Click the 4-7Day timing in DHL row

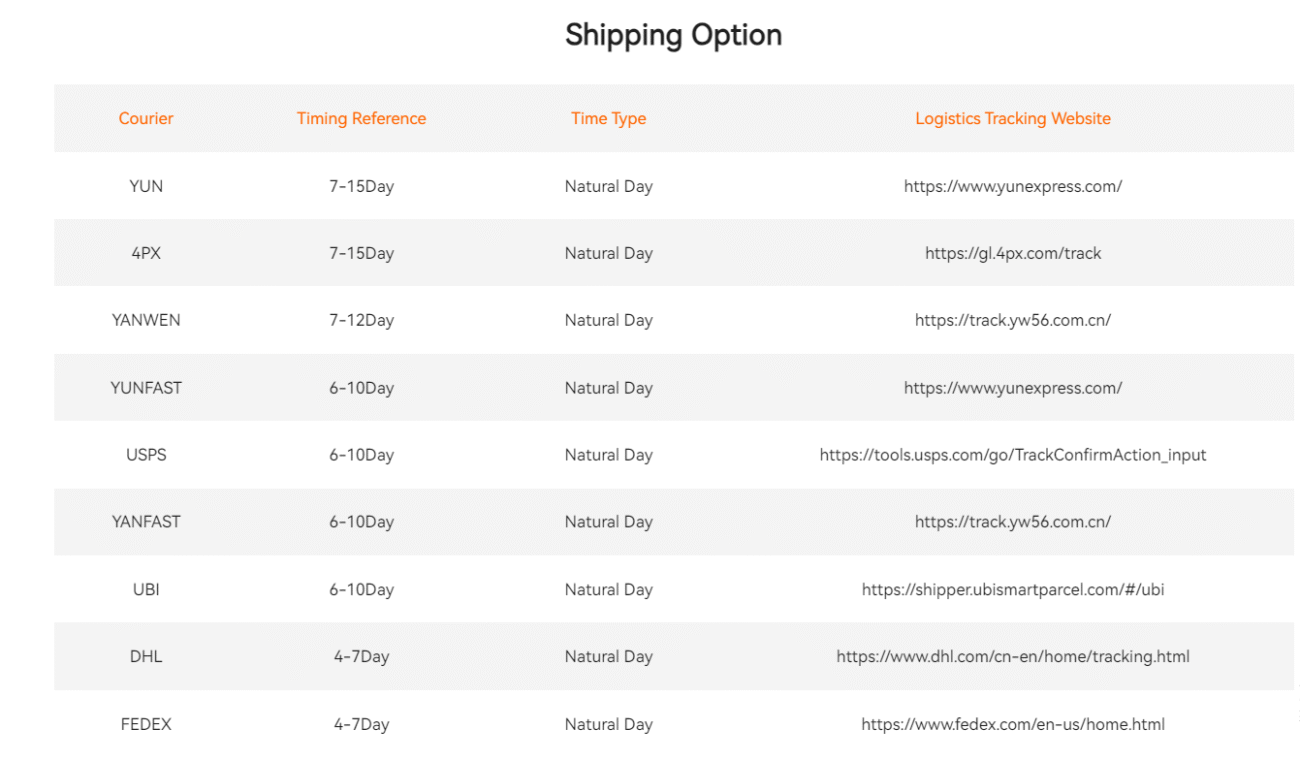coord(361,657)
